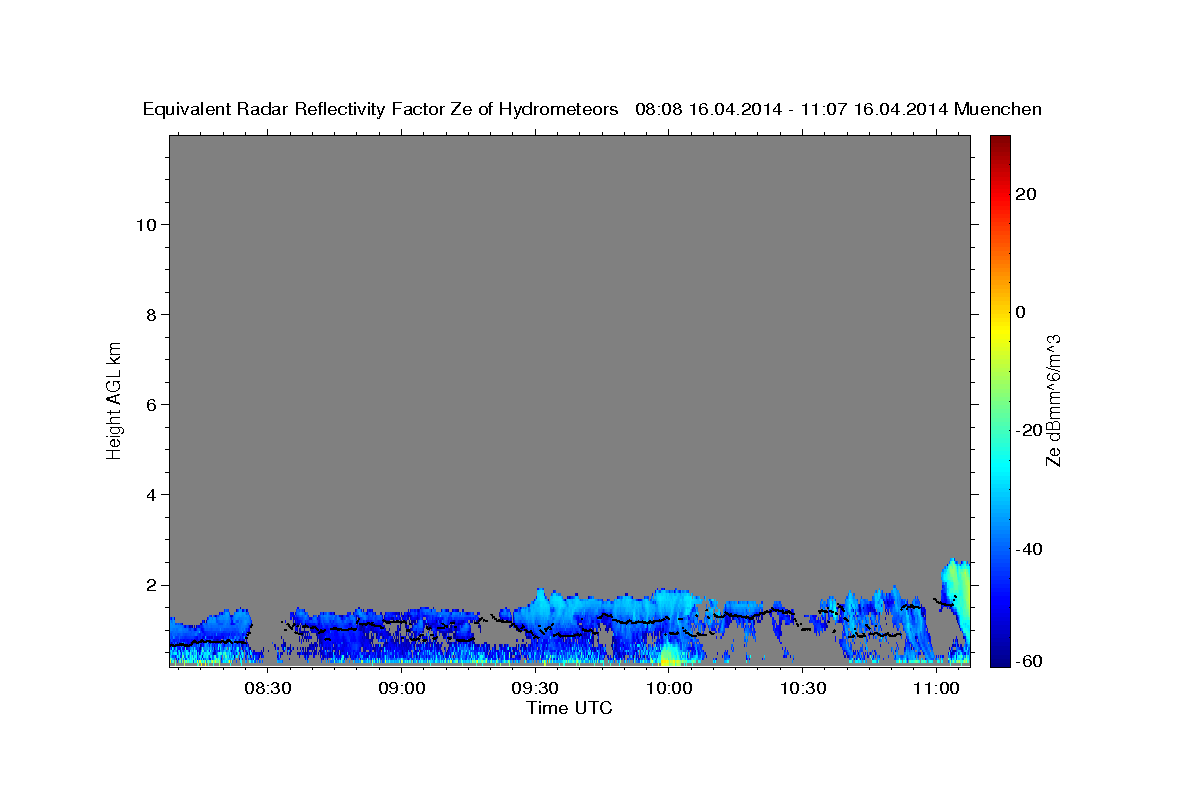Viewport: 1200px width, 800px height.
Task: Click the colorbar label '-40'
Action: [1028, 548]
